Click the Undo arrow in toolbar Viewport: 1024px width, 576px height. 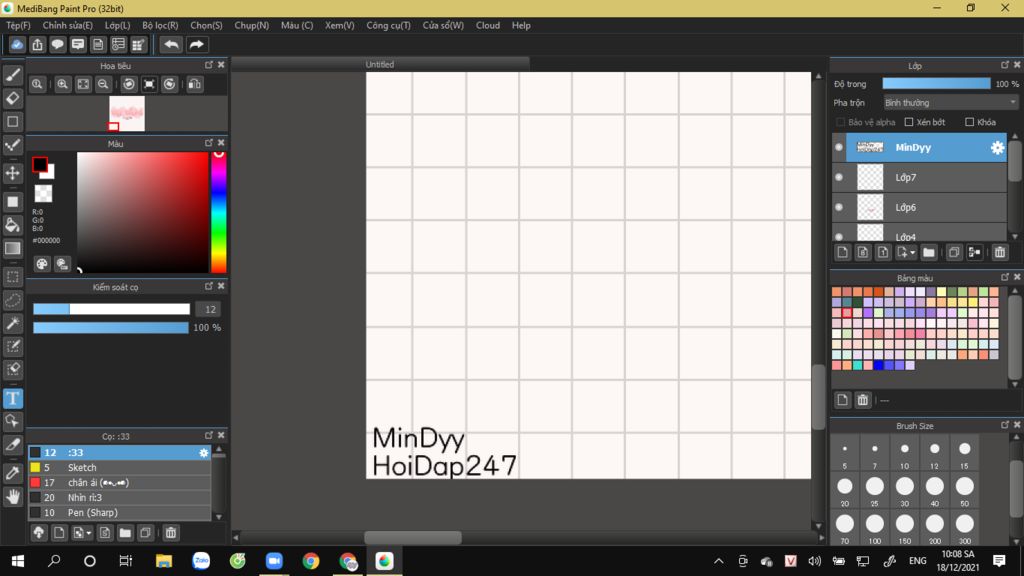click(x=172, y=44)
